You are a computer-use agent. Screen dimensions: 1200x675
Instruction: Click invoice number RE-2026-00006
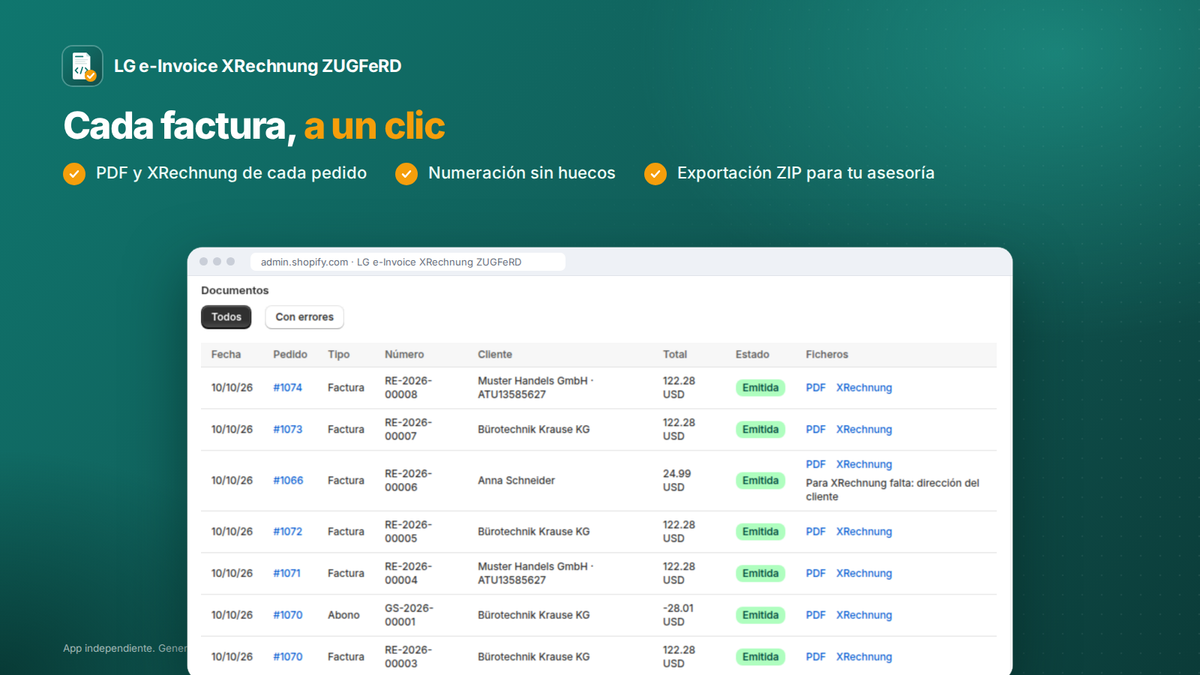[x=408, y=481]
